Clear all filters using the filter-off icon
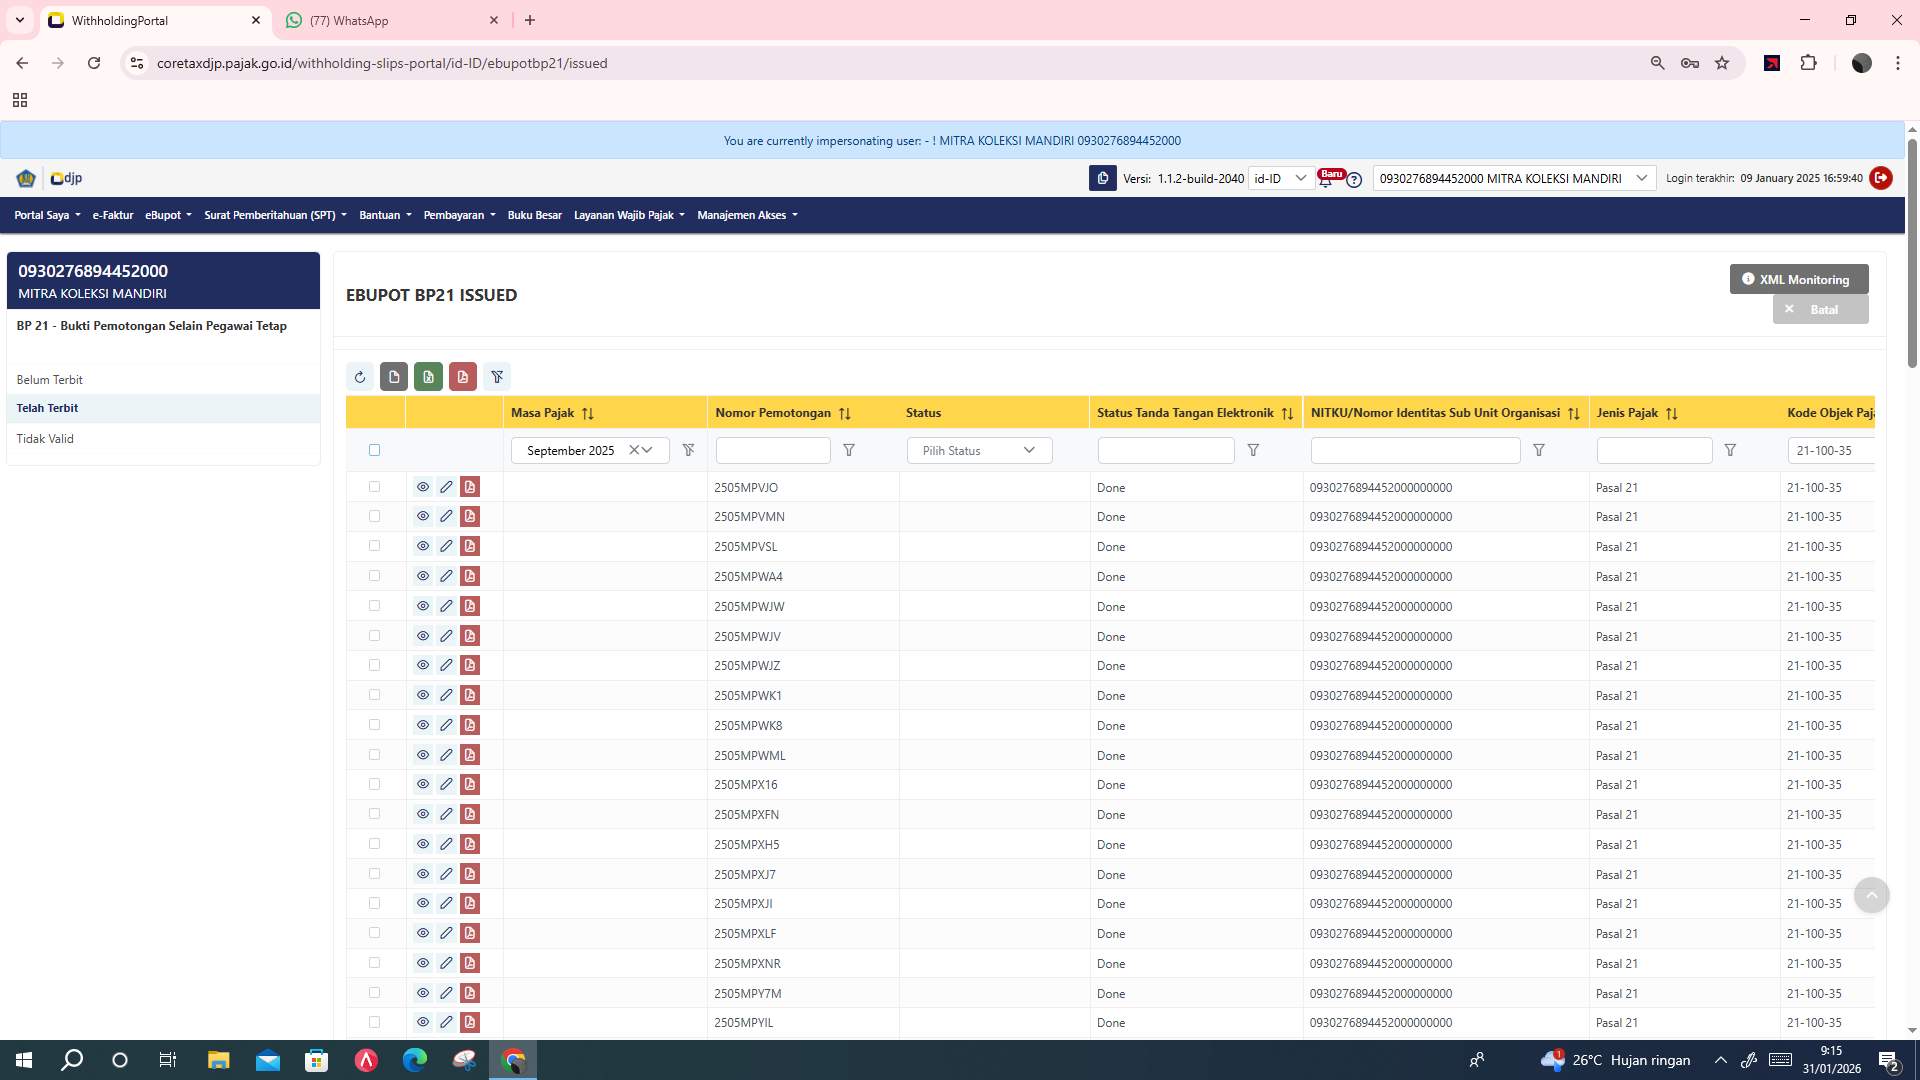Screen dimensions: 1920x1080 [x=497, y=377]
